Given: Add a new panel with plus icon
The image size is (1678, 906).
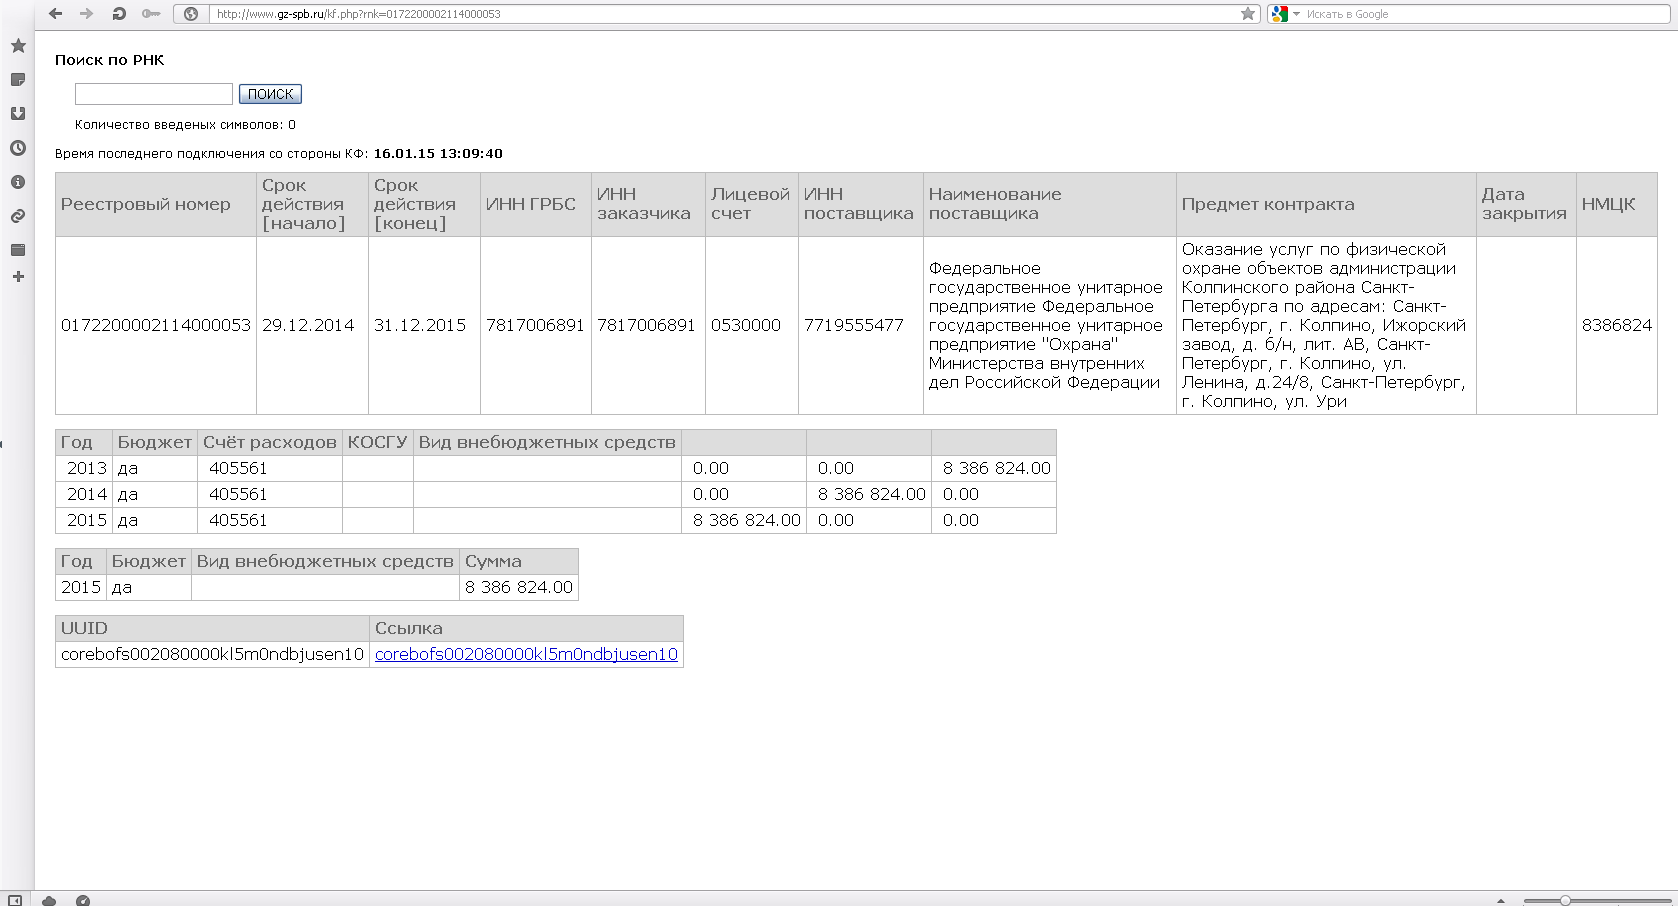Looking at the screenshot, I should click(18, 277).
